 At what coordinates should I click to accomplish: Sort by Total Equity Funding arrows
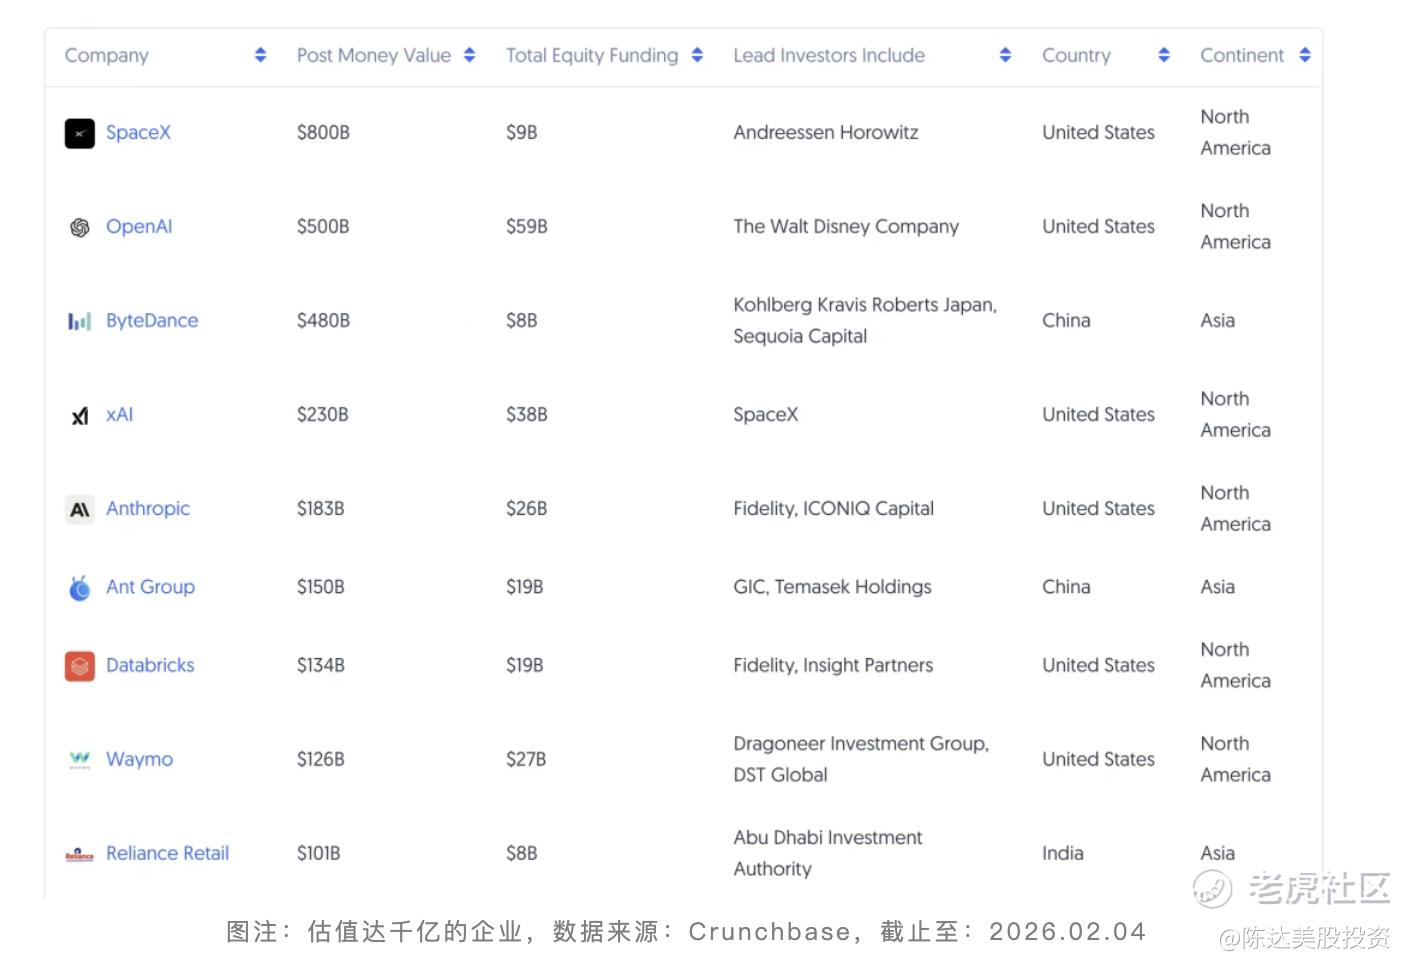pos(697,55)
